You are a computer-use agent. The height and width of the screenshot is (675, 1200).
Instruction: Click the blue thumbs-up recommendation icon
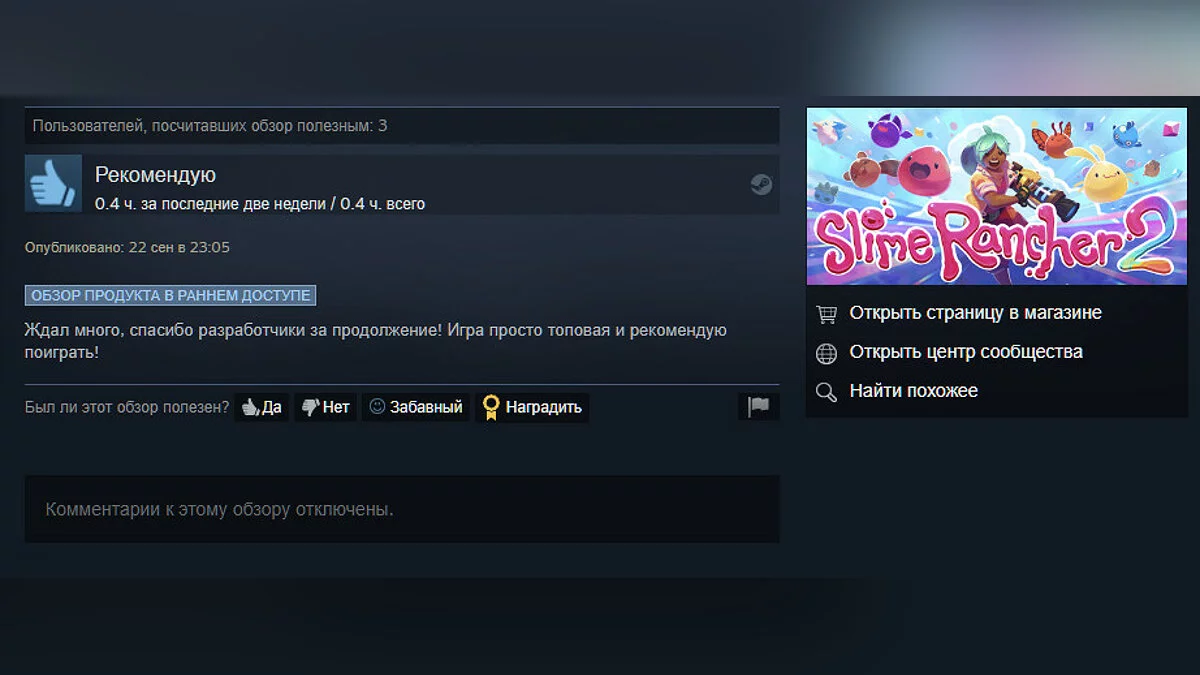[x=53, y=183]
